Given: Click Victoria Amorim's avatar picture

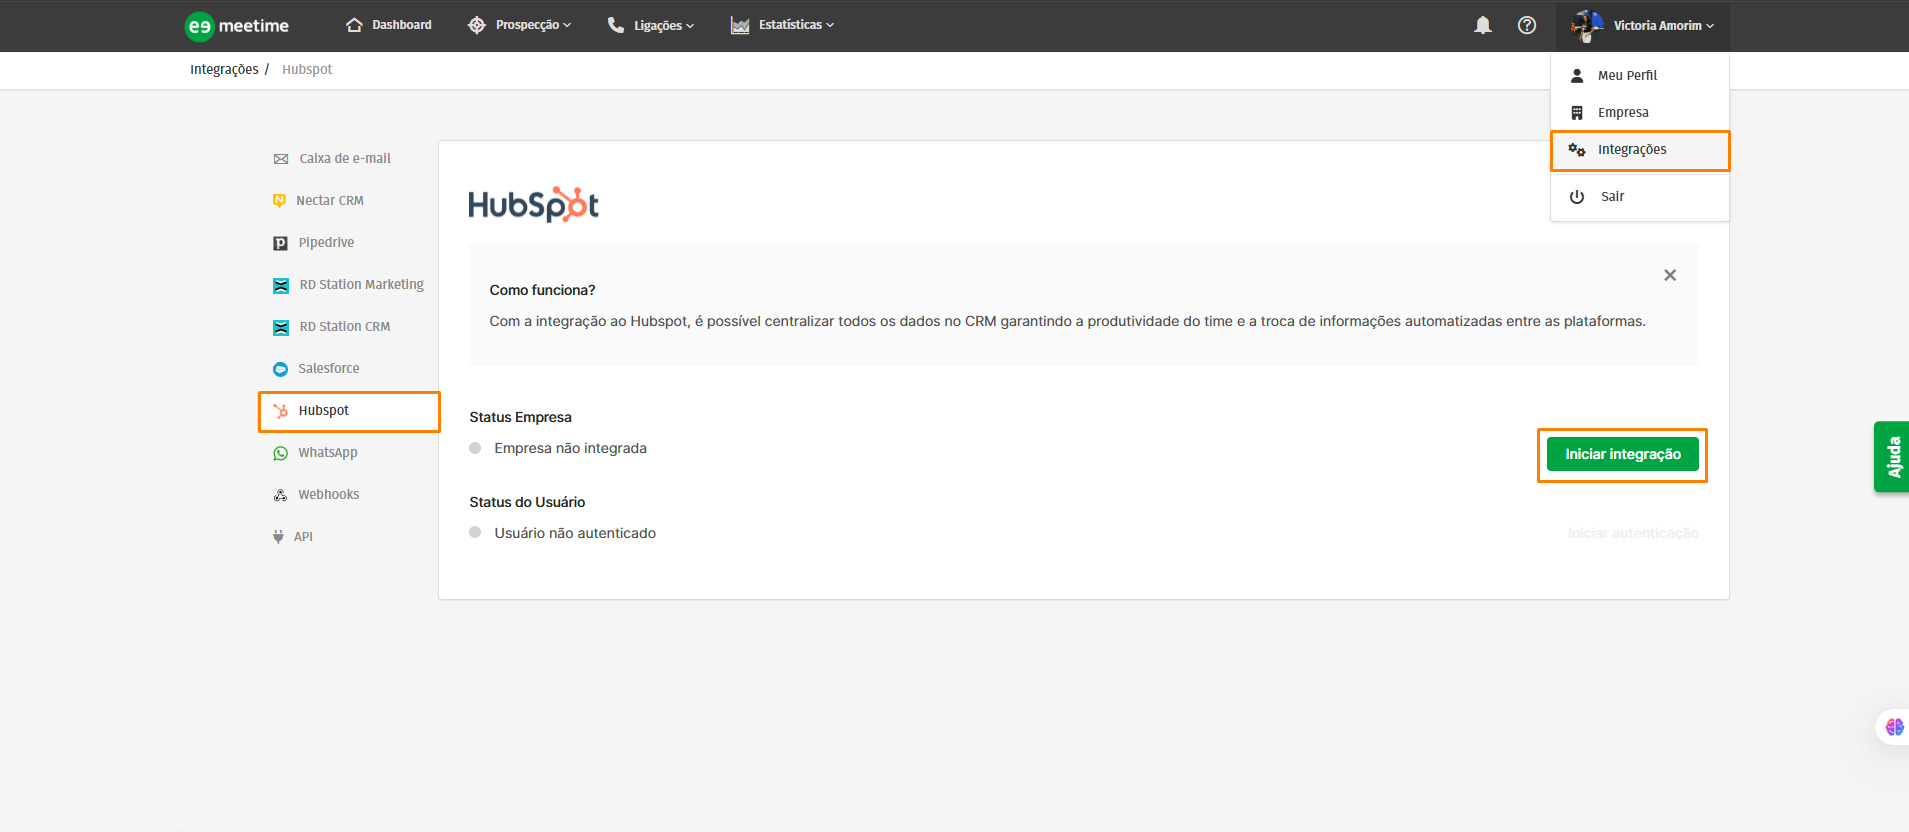Looking at the screenshot, I should 1587,25.
